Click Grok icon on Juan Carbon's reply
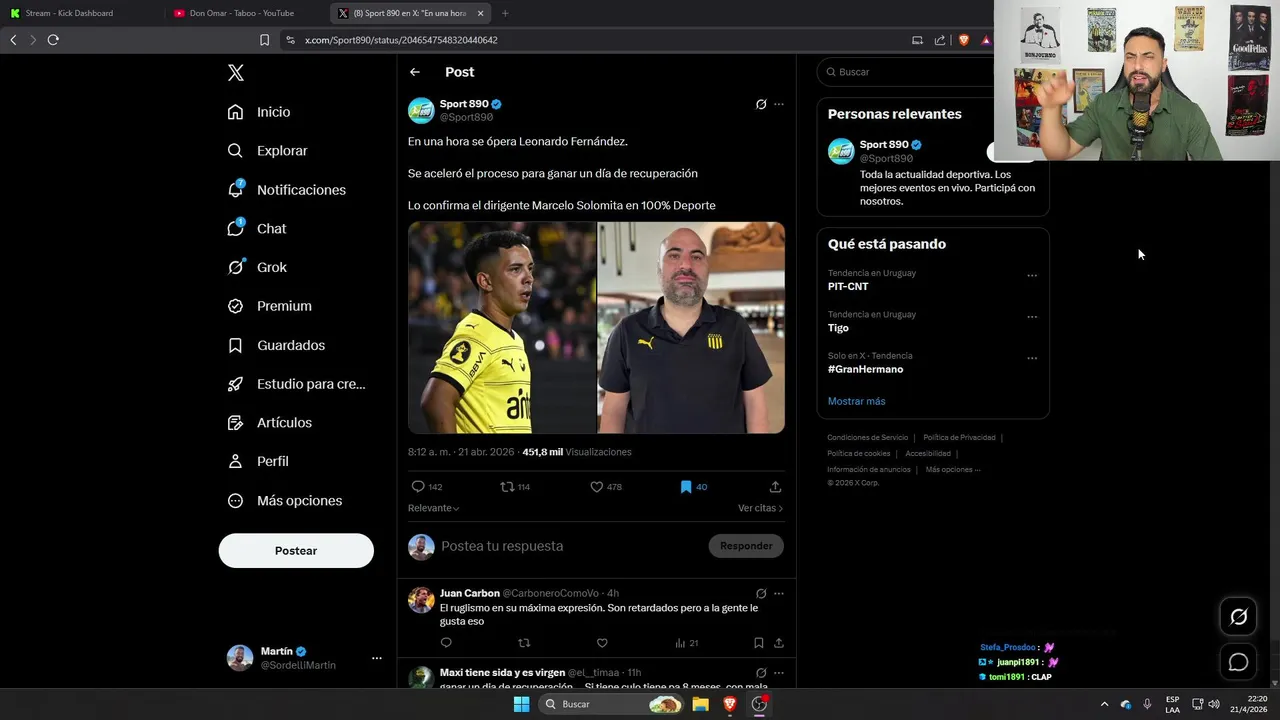 [761, 593]
